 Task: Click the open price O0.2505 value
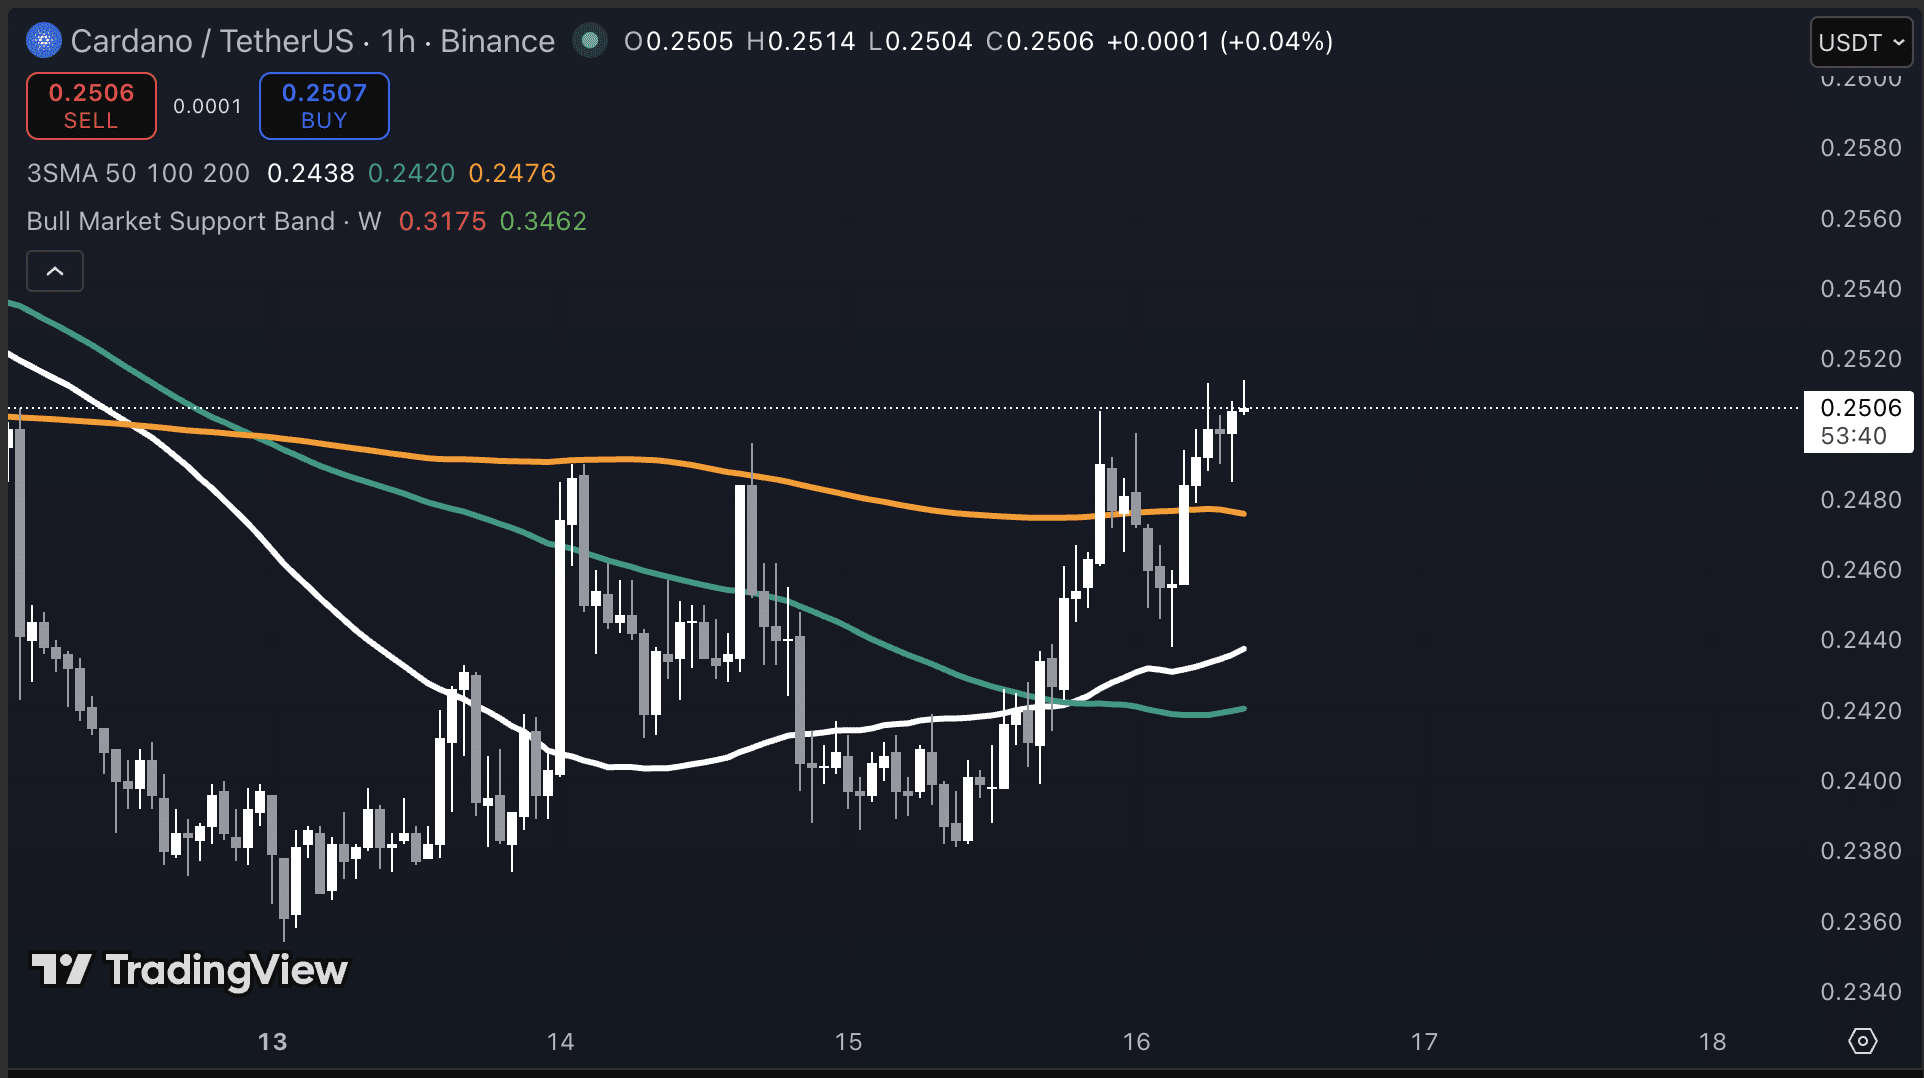[678, 41]
